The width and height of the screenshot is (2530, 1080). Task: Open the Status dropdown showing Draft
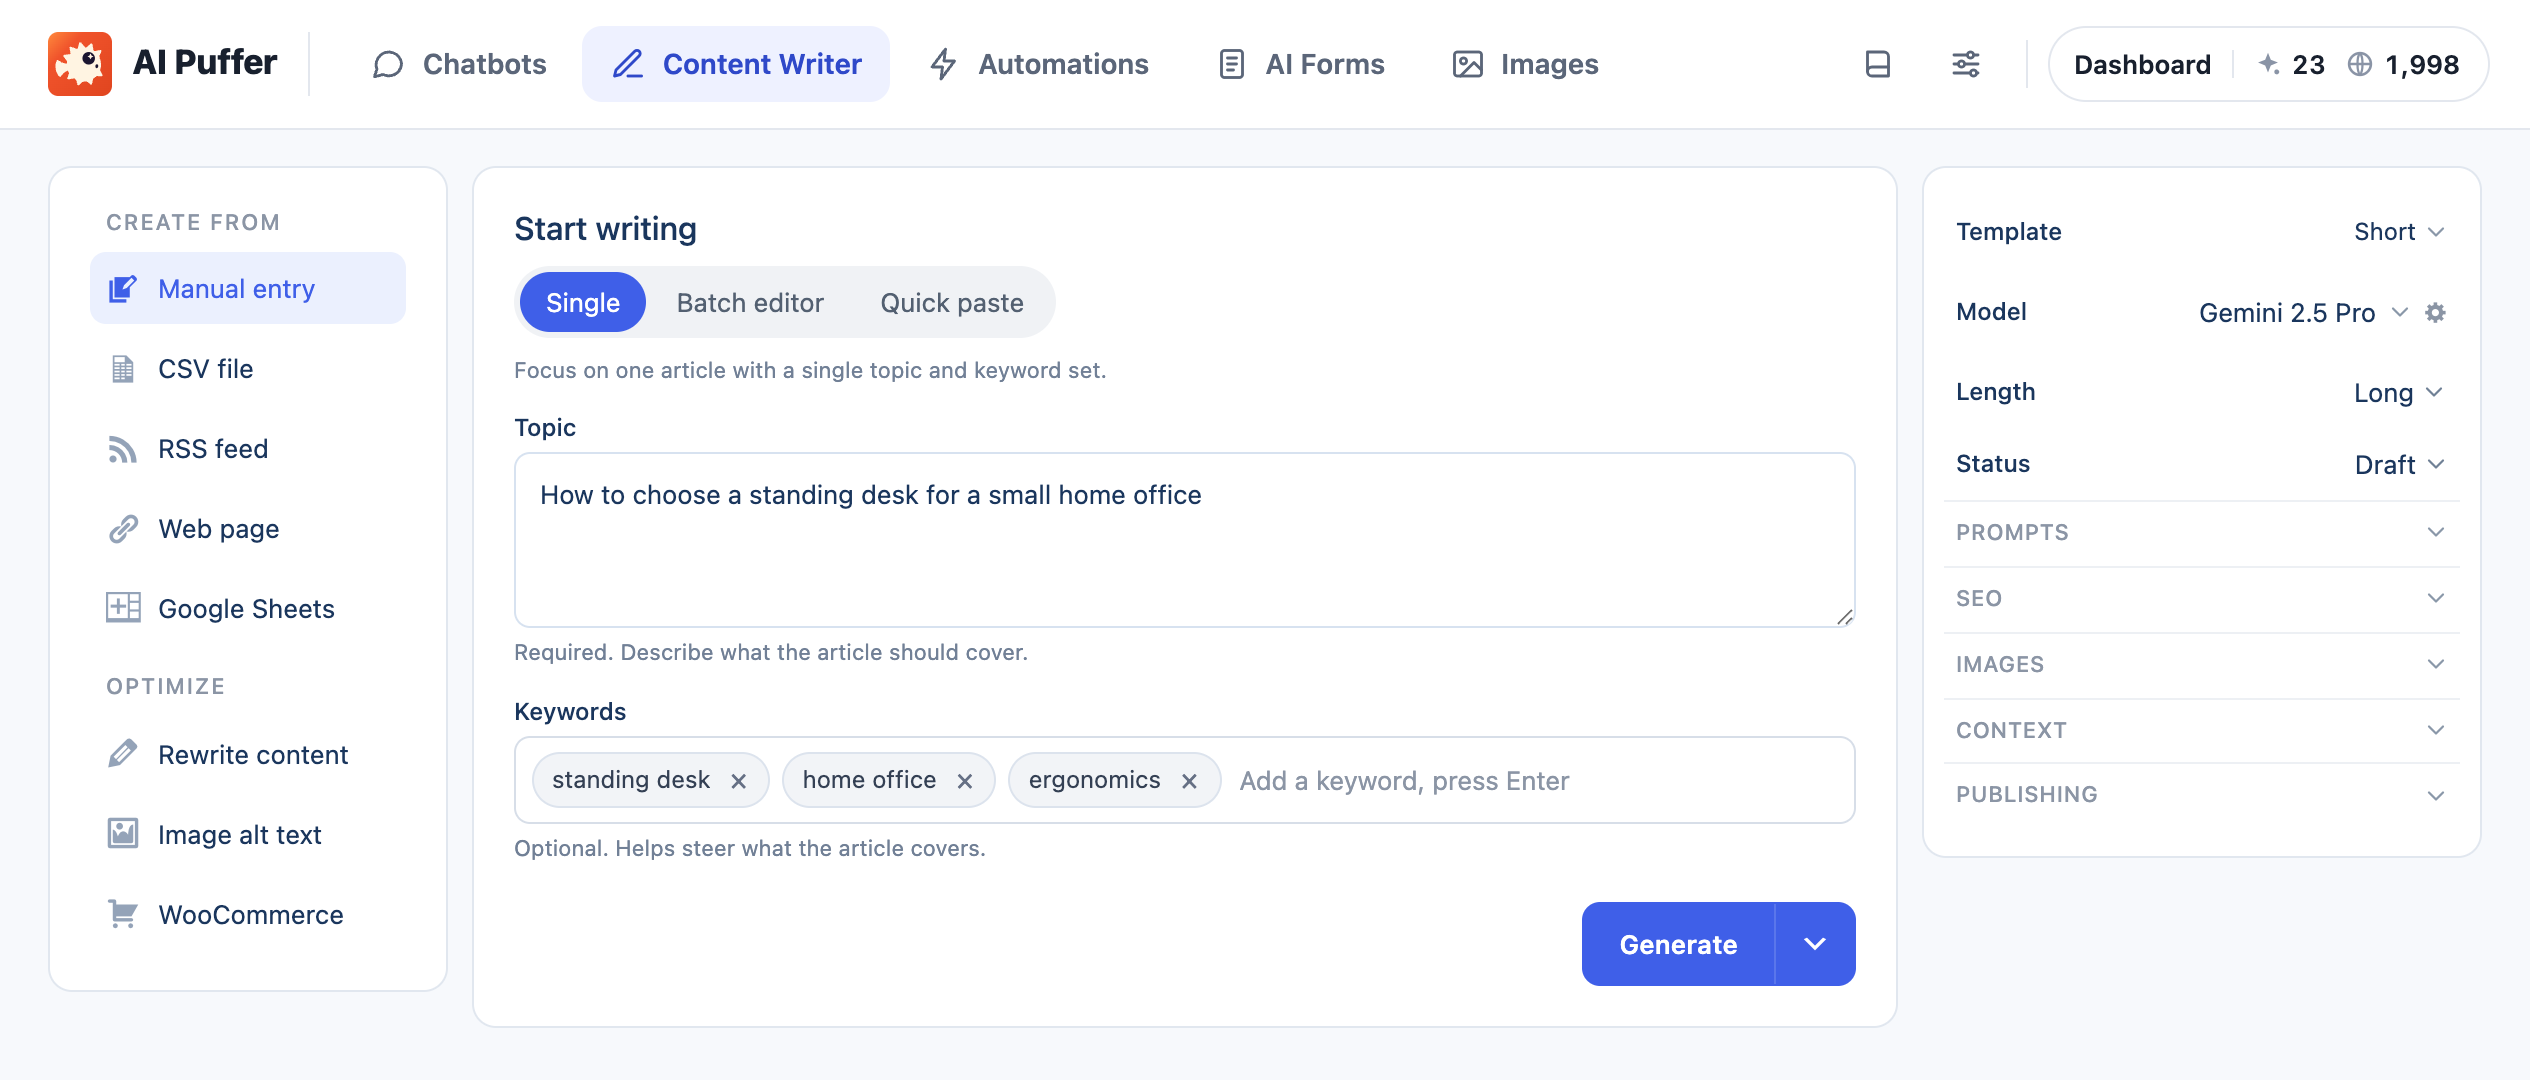(2399, 465)
